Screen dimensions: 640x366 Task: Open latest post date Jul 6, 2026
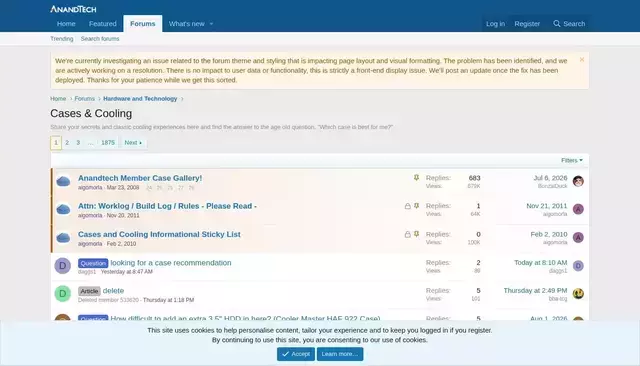(550, 178)
